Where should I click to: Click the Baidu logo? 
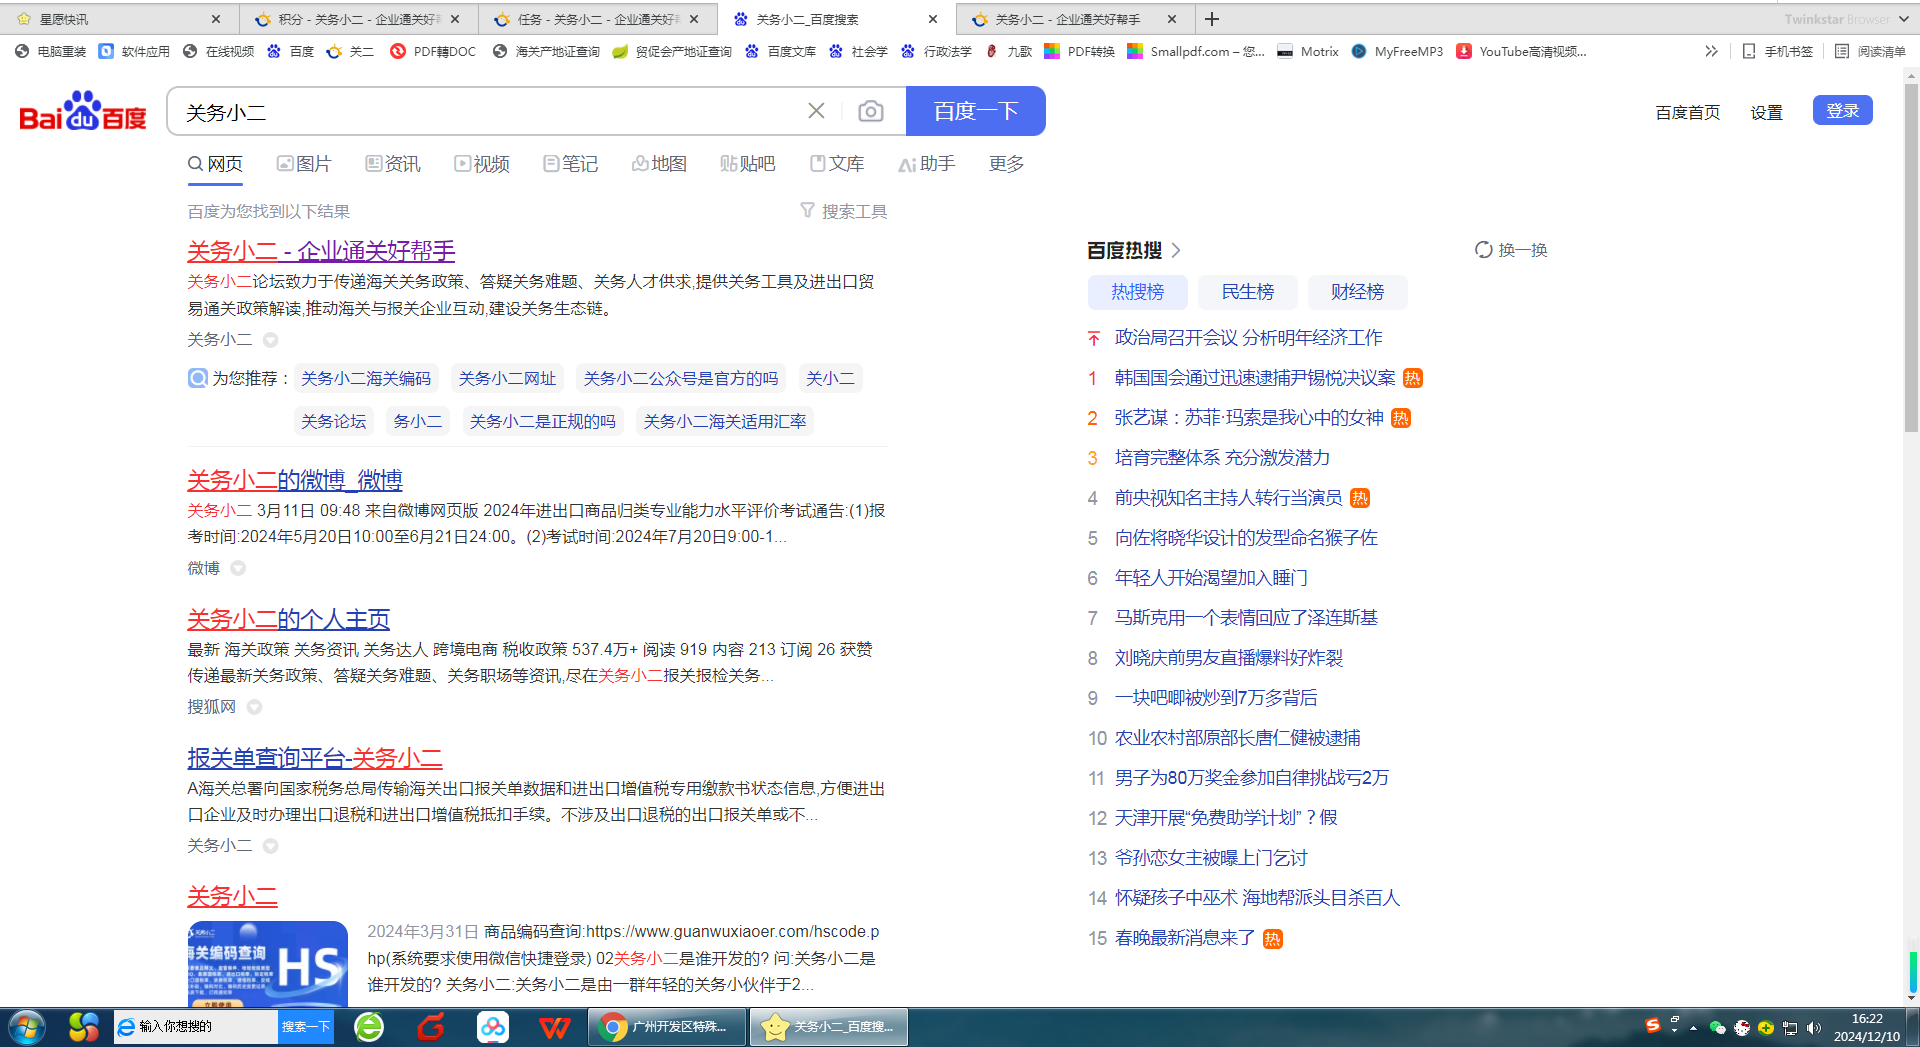click(83, 111)
